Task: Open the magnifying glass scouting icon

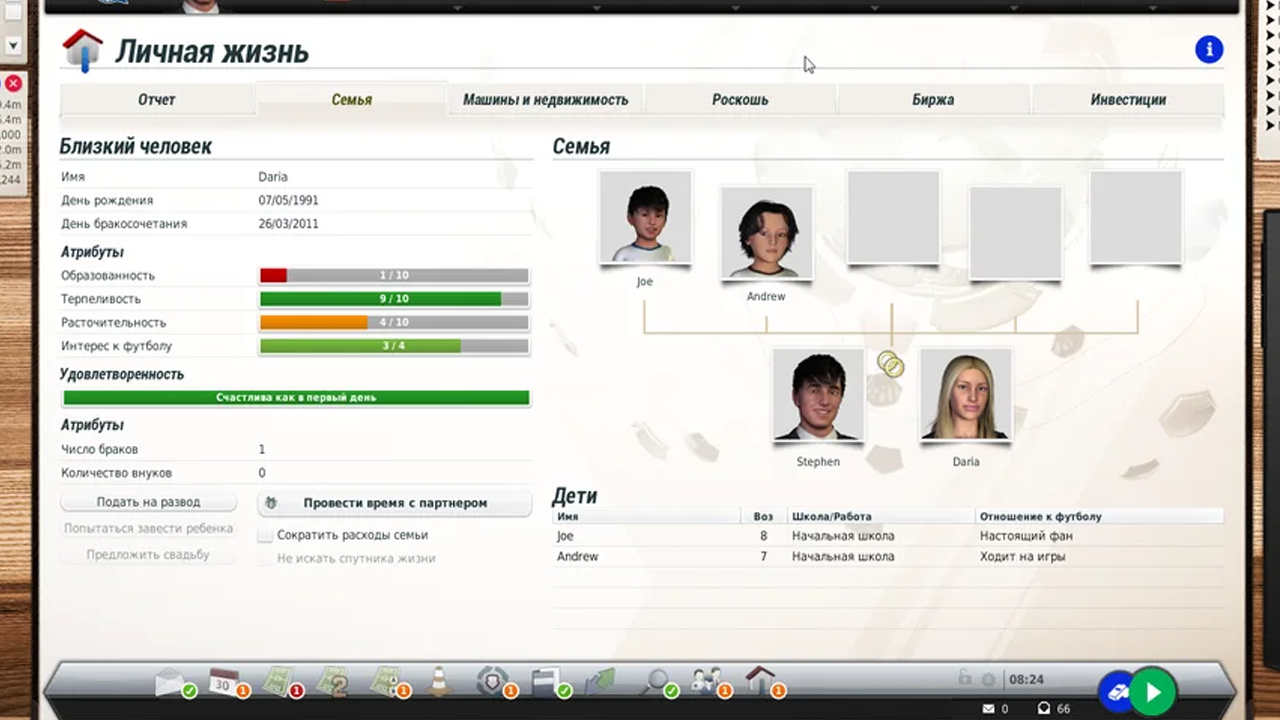Action: (x=656, y=682)
